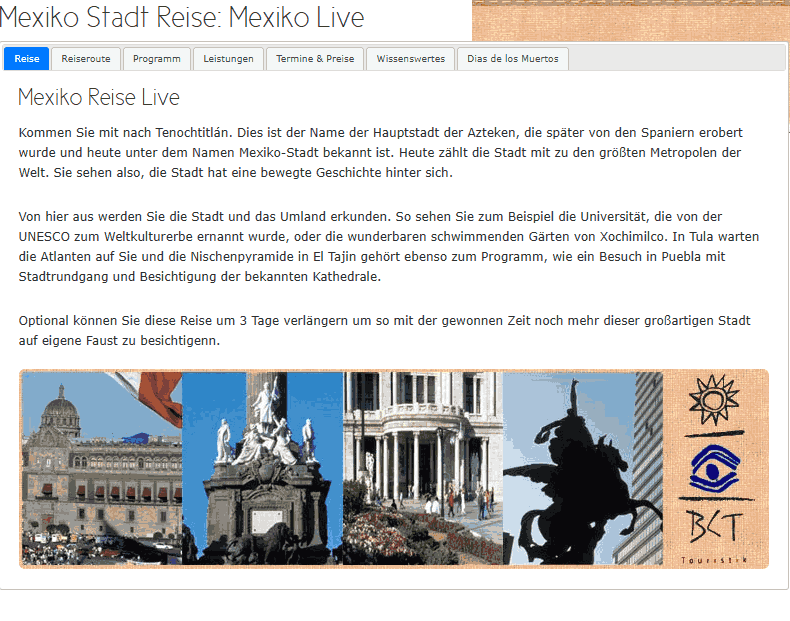Click the page title 'Mexiko Stadt Reise: Mexiko Live'
The width and height of the screenshot is (790, 621).
coord(182,17)
